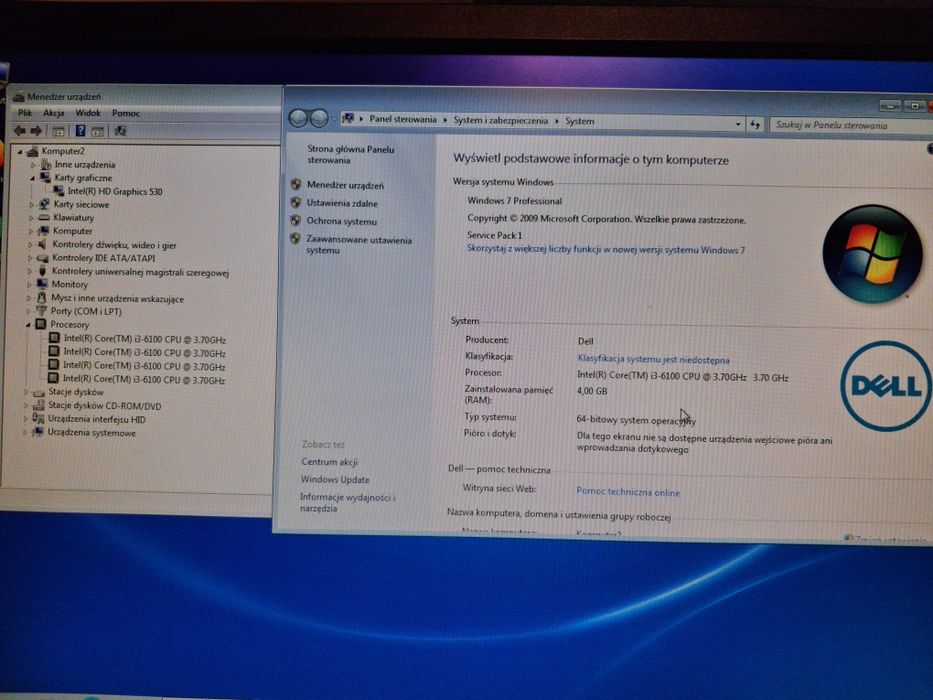933x700 pixels.
Task: Click the Back arrow in Device Manager toolbar
Action: tap(20, 131)
